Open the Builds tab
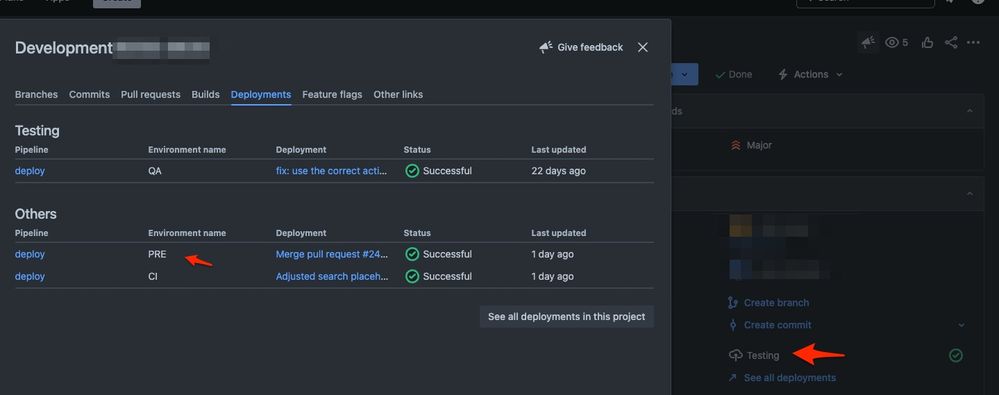999x395 pixels. 205,94
